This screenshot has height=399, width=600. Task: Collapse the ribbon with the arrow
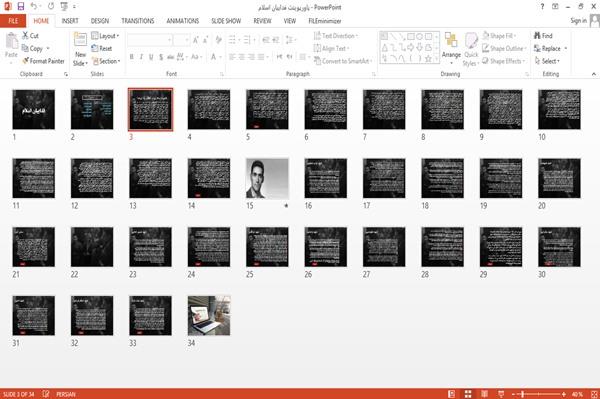click(x=593, y=74)
